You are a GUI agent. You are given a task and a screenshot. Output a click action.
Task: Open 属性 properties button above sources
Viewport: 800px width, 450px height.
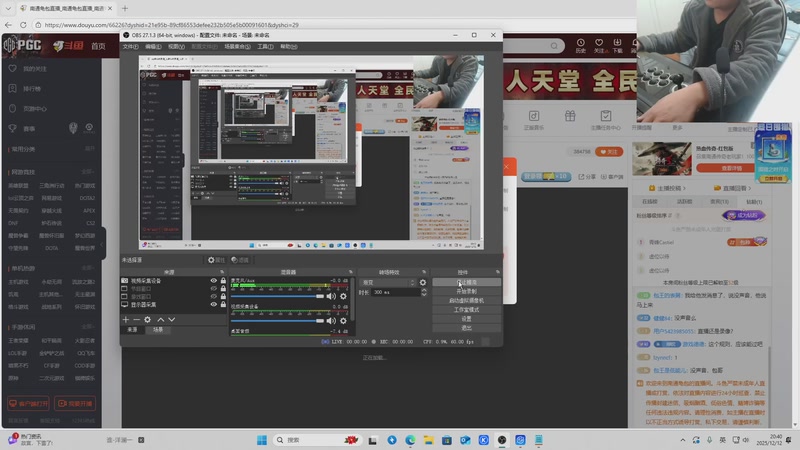tap(216, 260)
